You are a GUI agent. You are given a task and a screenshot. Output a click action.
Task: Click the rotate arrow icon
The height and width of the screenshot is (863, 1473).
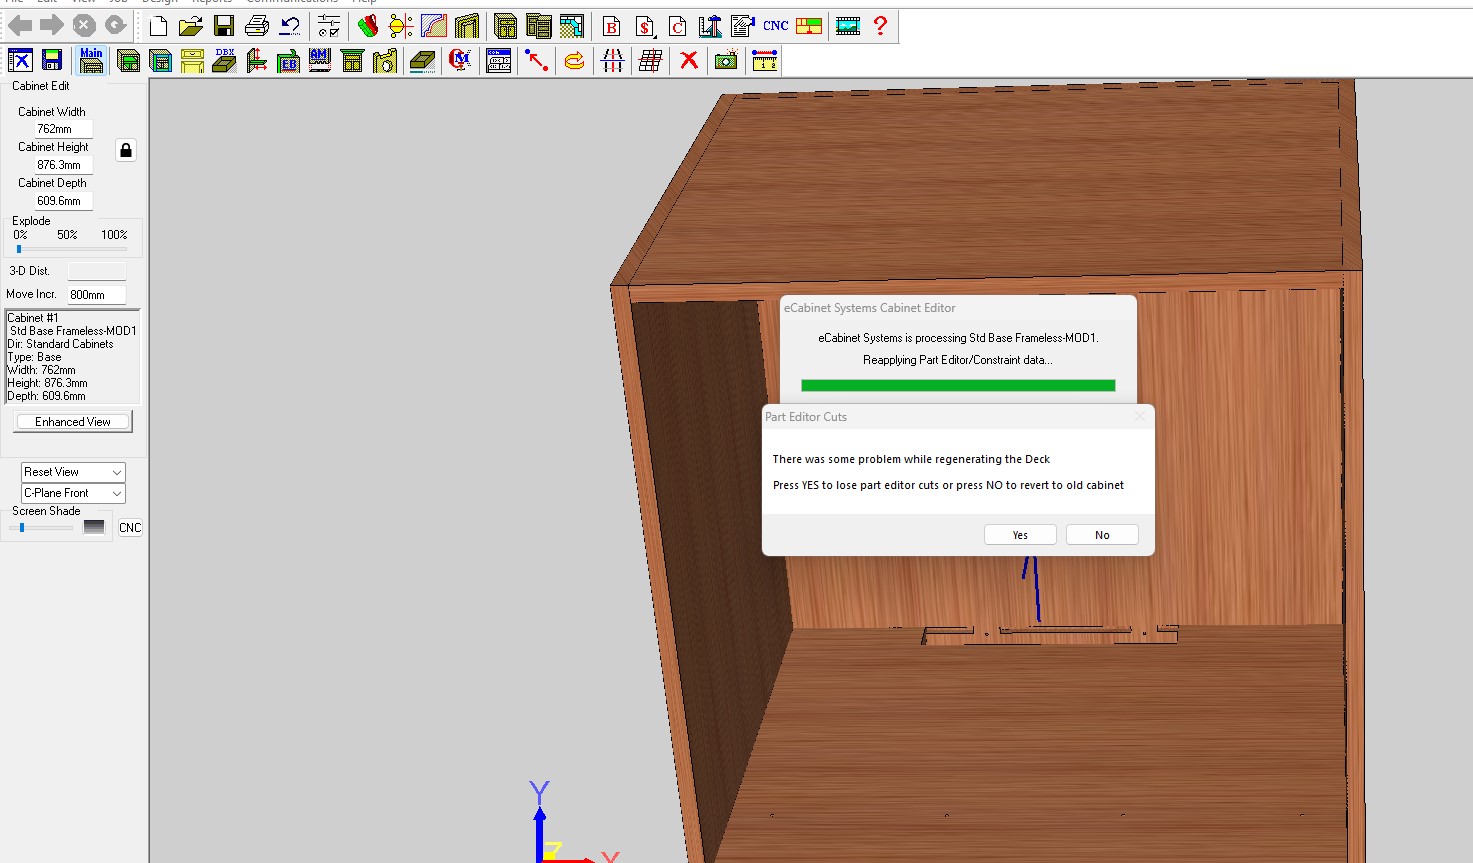coord(574,61)
